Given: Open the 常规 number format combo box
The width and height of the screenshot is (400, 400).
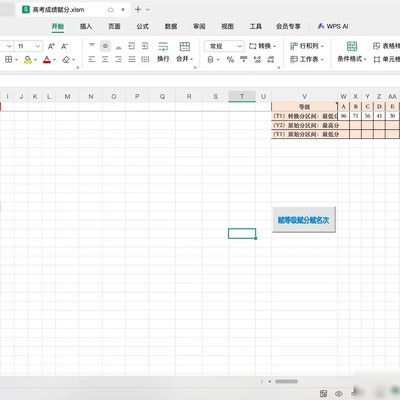Looking at the screenshot, I should 224,46.
